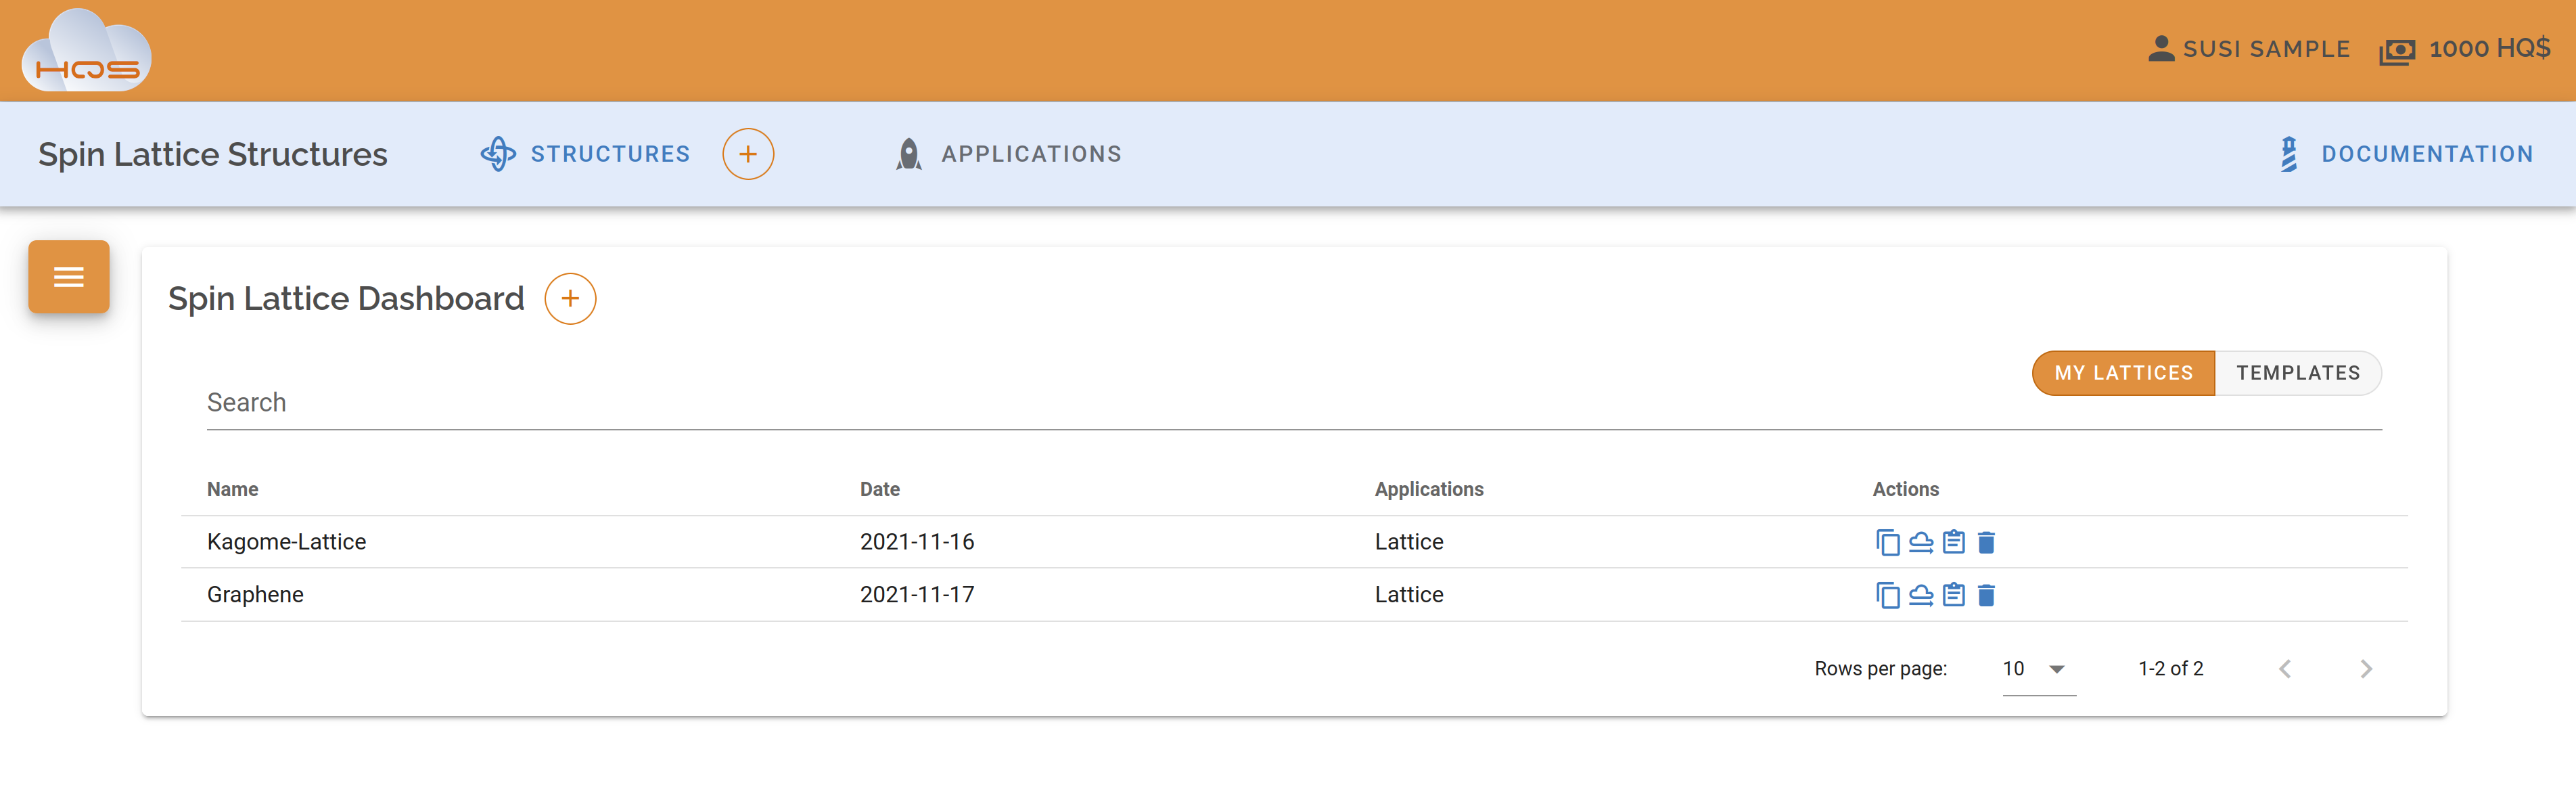Delete the Graphene lattice
This screenshot has height=808, width=2576.
1987,595
